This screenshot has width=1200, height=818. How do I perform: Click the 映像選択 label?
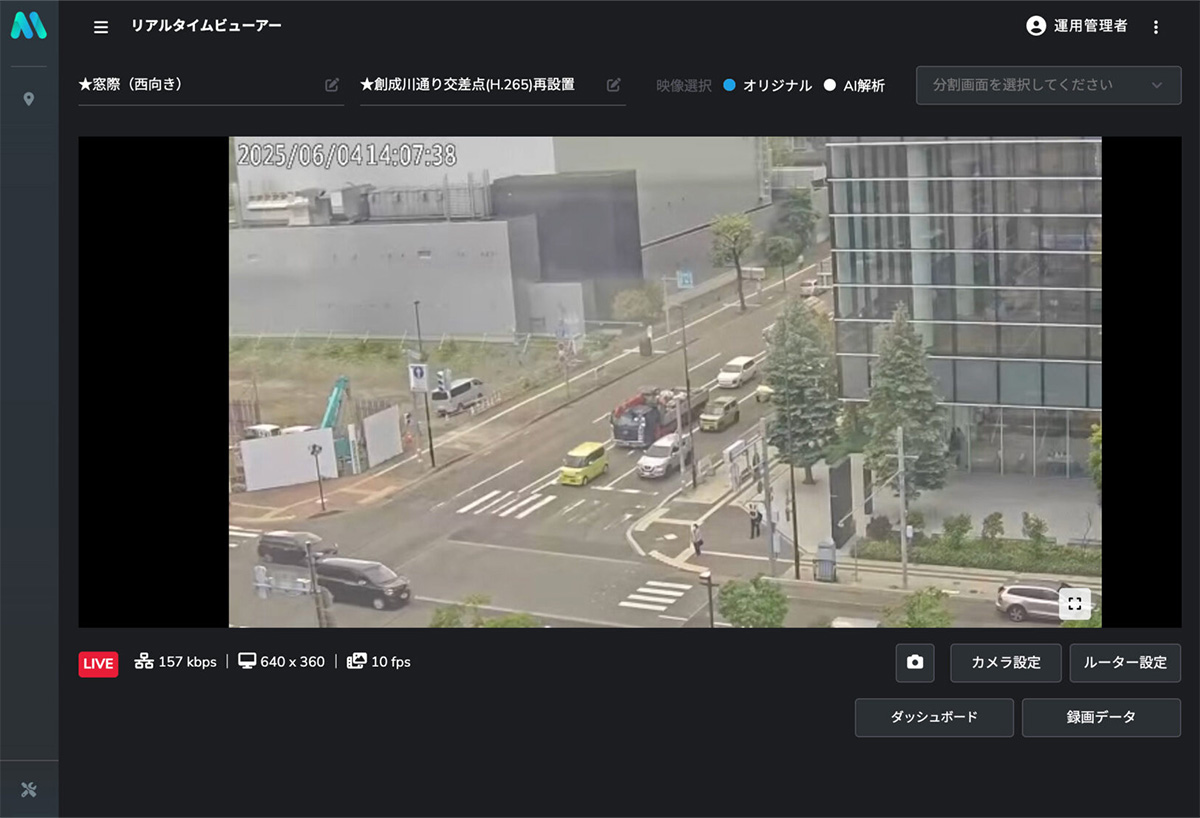click(x=684, y=86)
